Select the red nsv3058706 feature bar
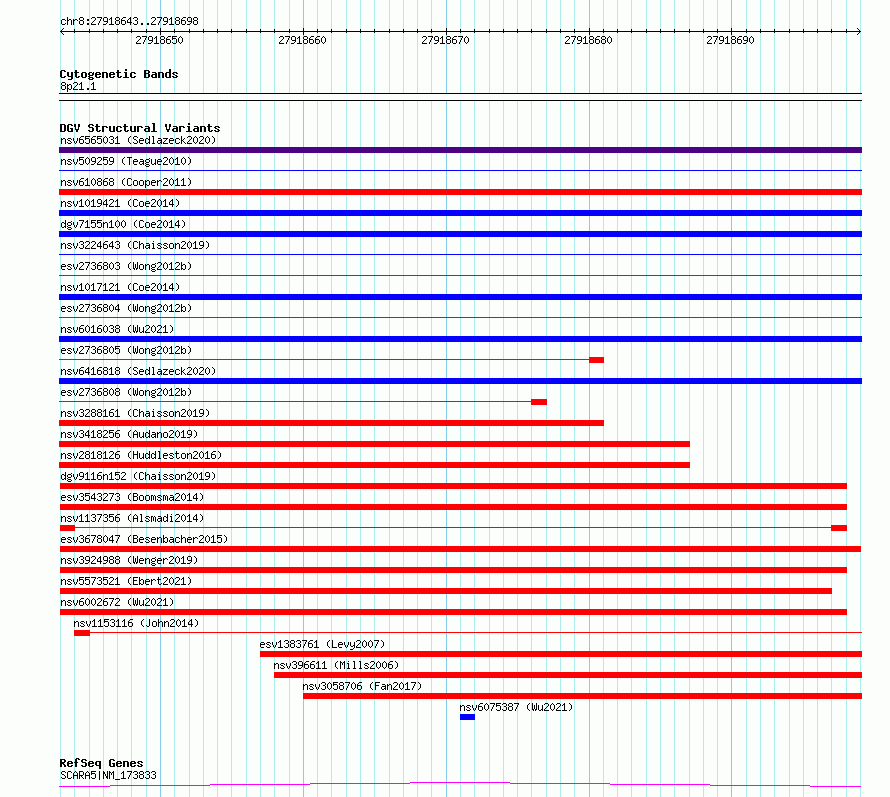 coord(582,696)
